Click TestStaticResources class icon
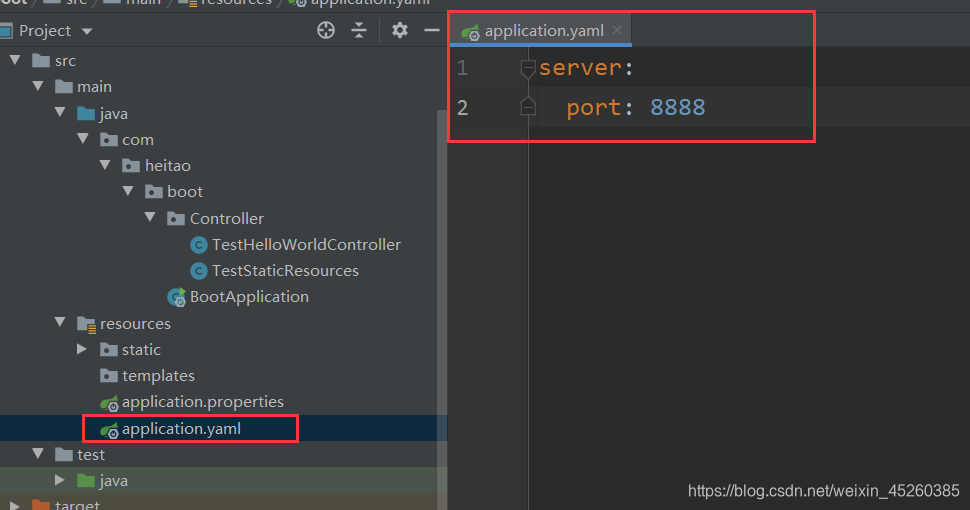 [x=199, y=271]
